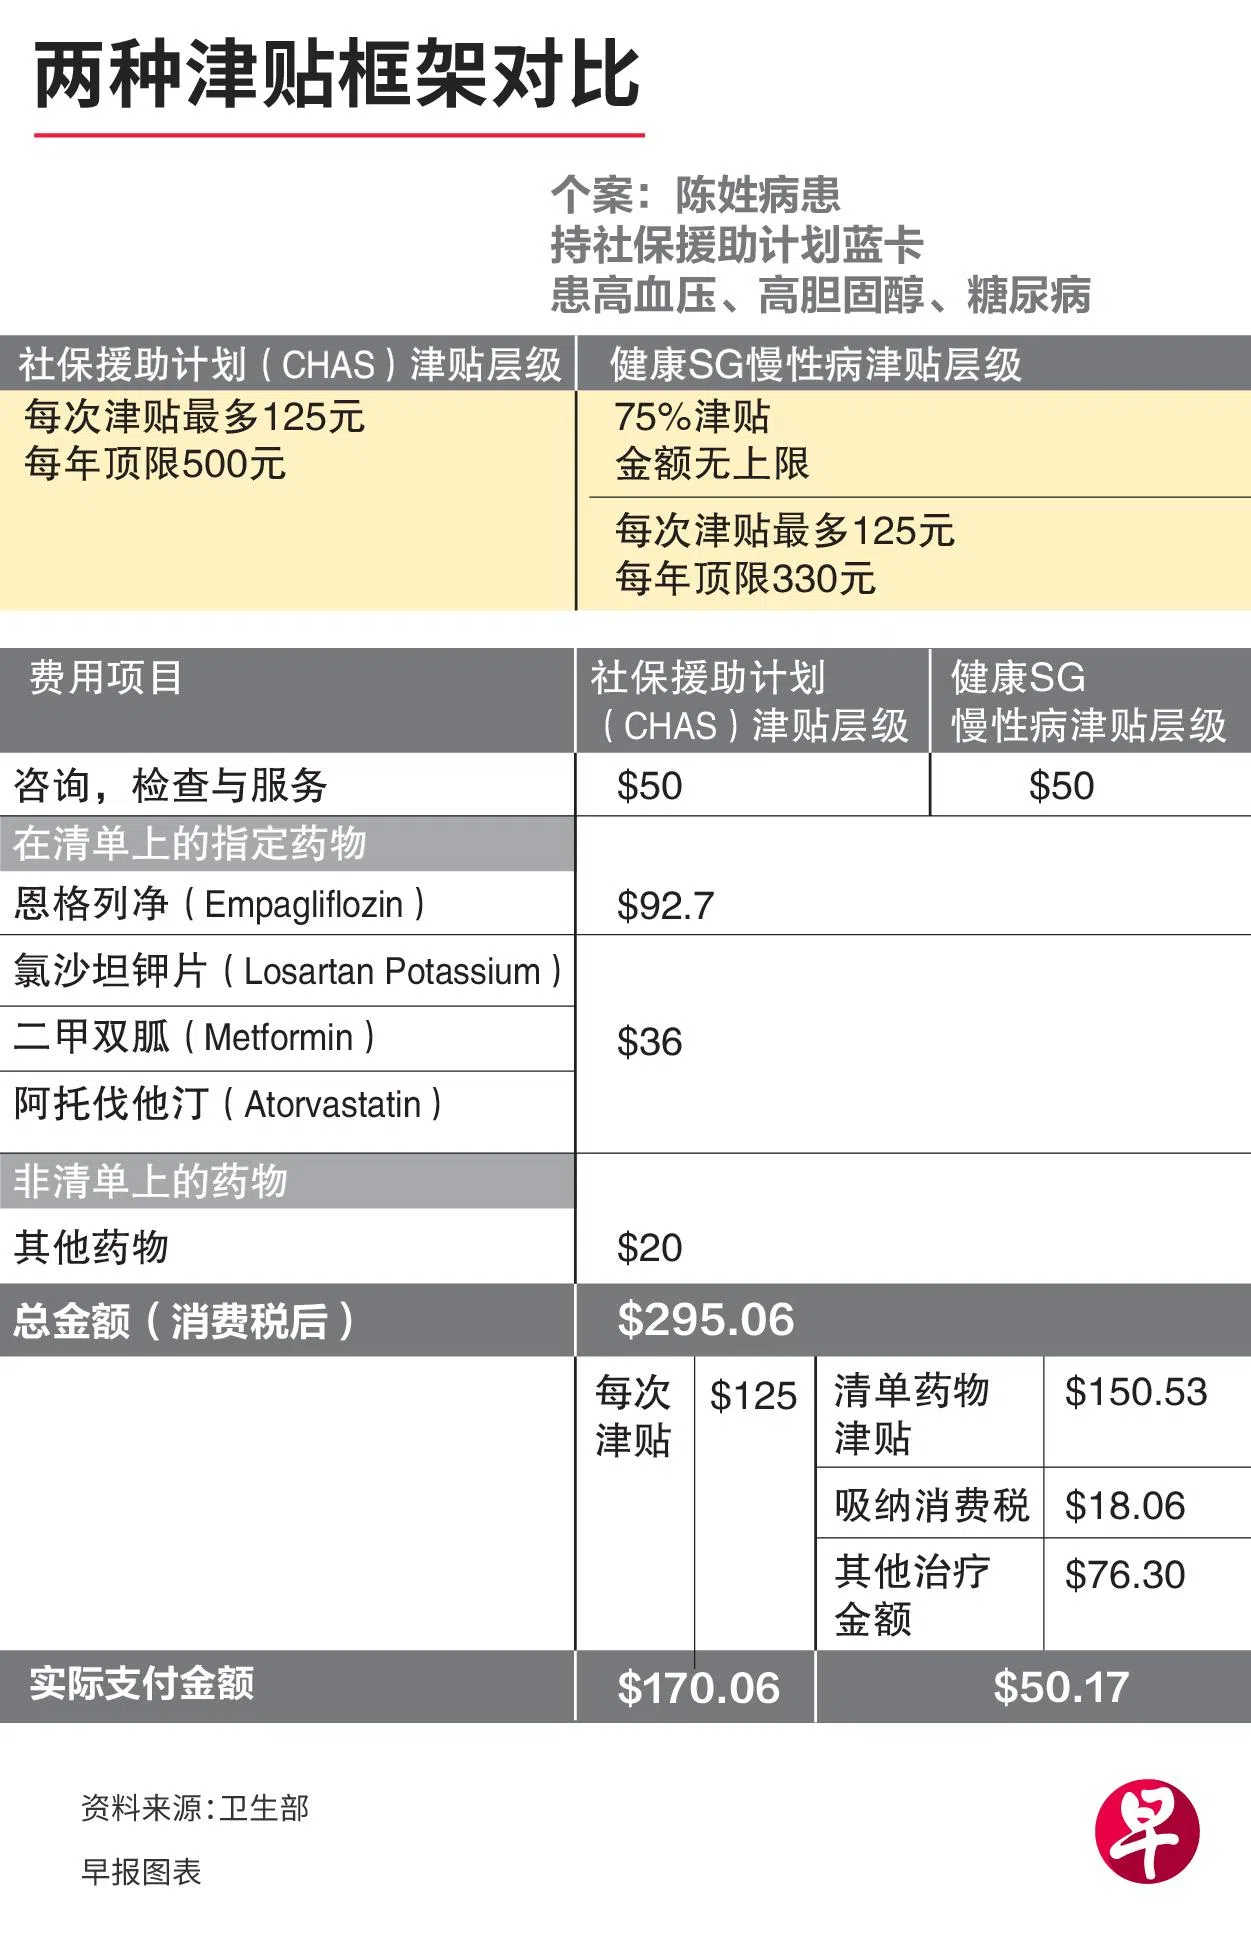Click the 二甲双胍 (Metformin) row
Screen dimensions: 1251x1934
click(194, 1037)
